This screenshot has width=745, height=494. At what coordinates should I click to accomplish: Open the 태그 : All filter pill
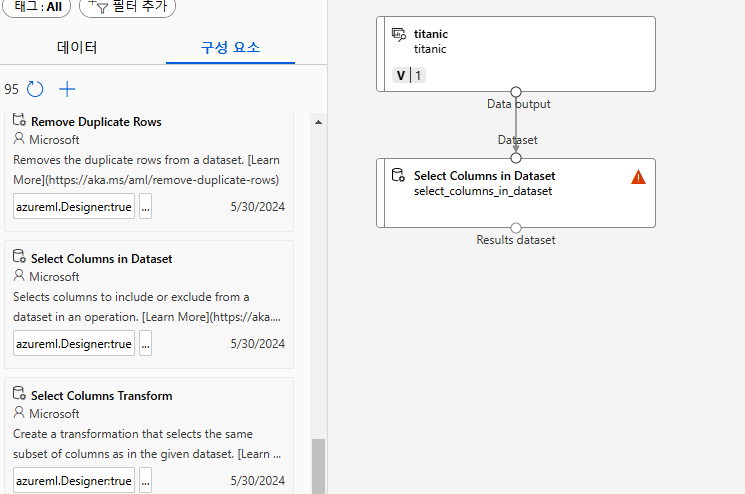pos(37,7)
